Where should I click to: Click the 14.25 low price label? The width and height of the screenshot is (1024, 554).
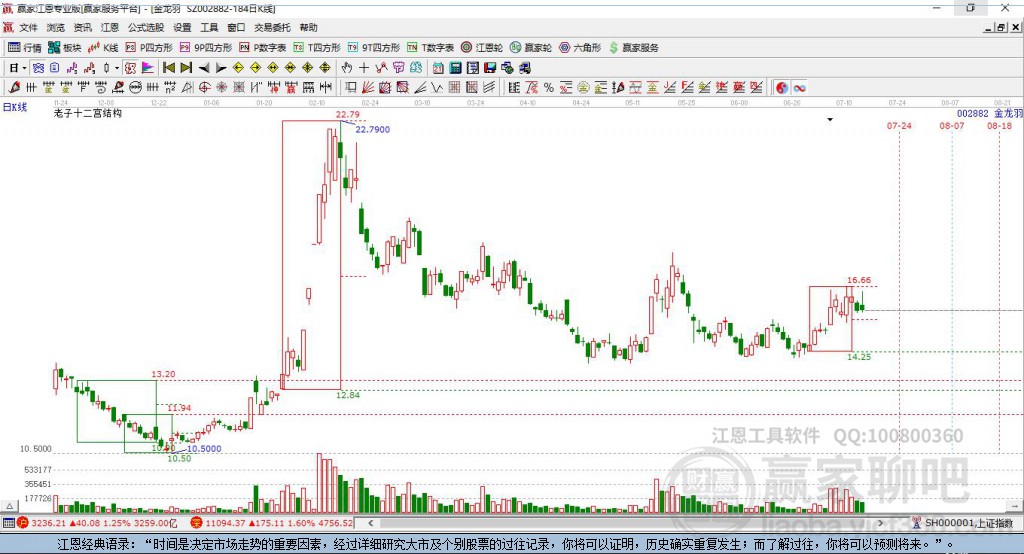859,357
